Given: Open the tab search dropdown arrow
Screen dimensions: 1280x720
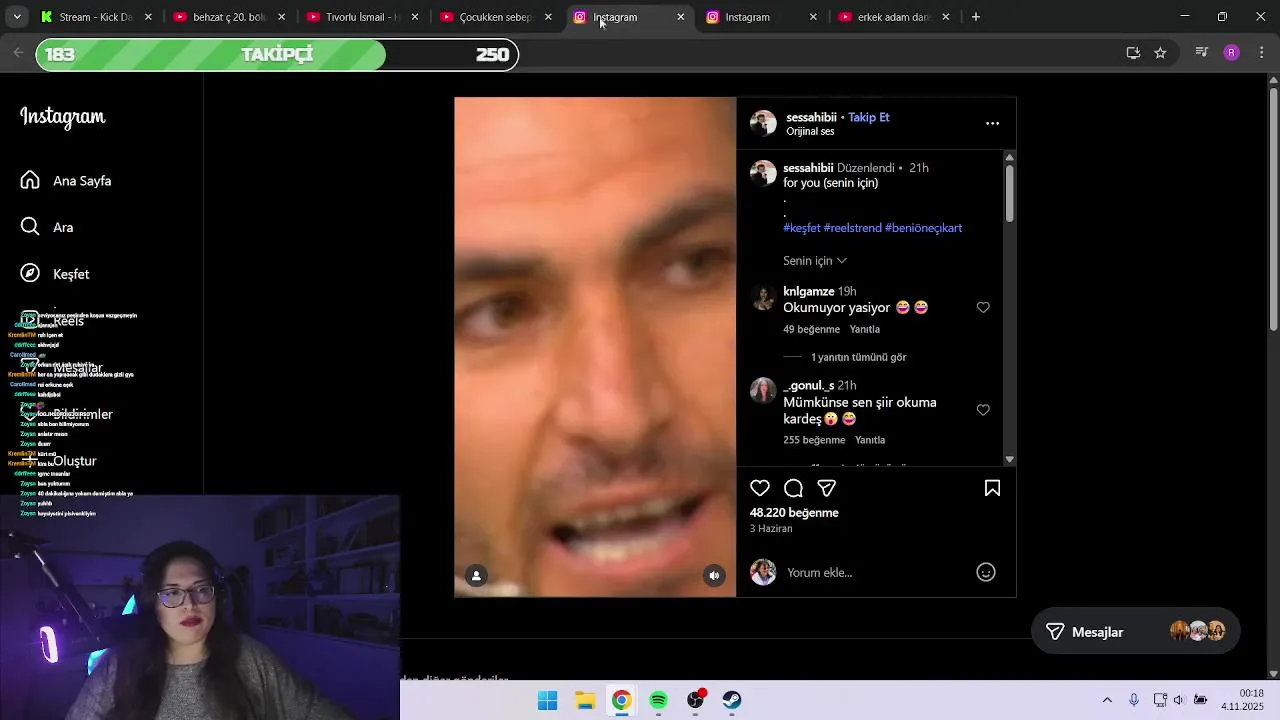Looking at the screenshot, I should (x=17, y=17).
